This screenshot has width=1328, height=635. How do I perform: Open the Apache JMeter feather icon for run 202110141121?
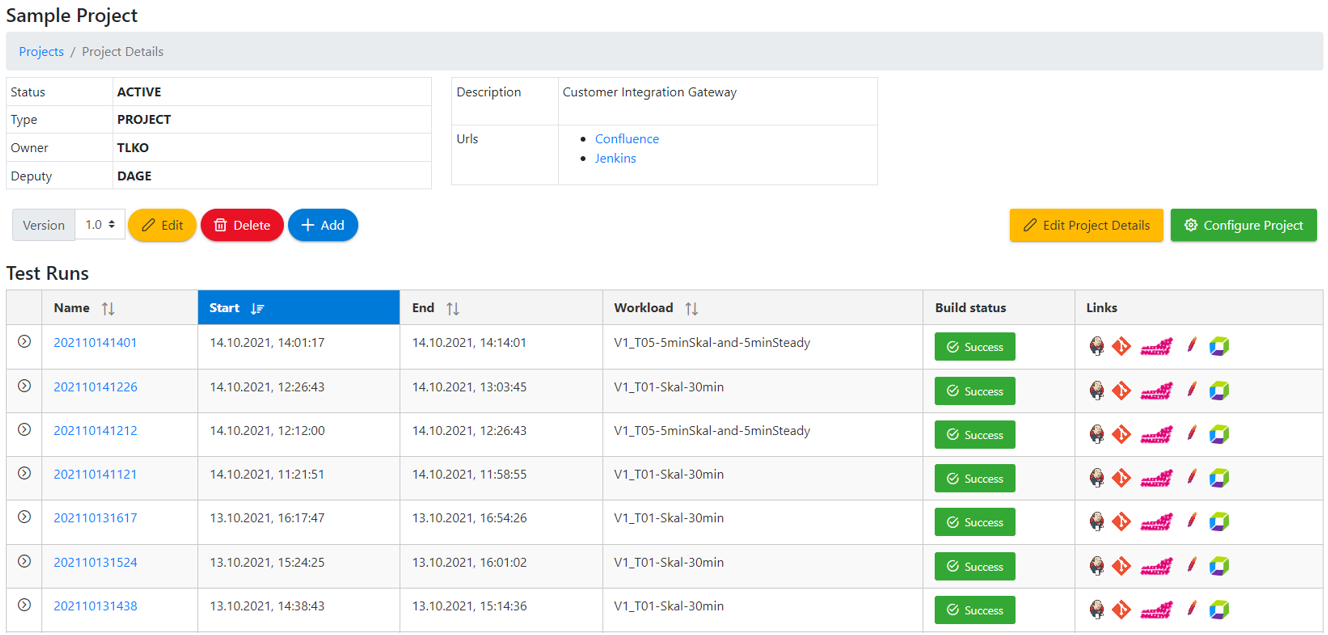click(x=1190, y=478)
